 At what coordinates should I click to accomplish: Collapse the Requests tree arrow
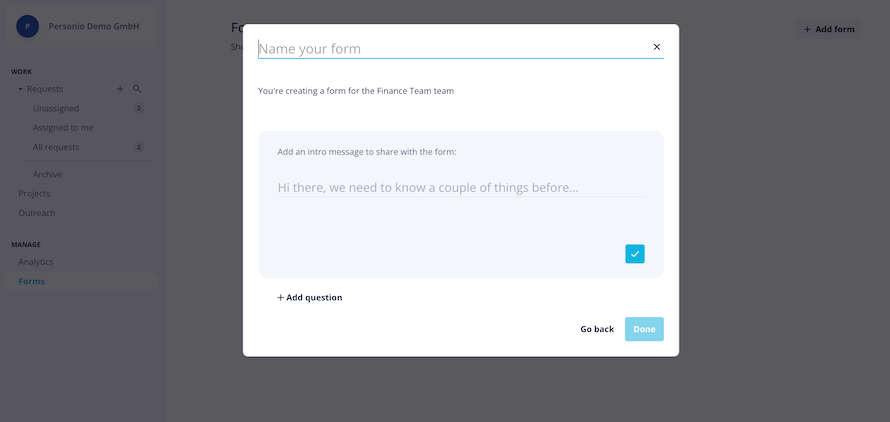(20, 89)
